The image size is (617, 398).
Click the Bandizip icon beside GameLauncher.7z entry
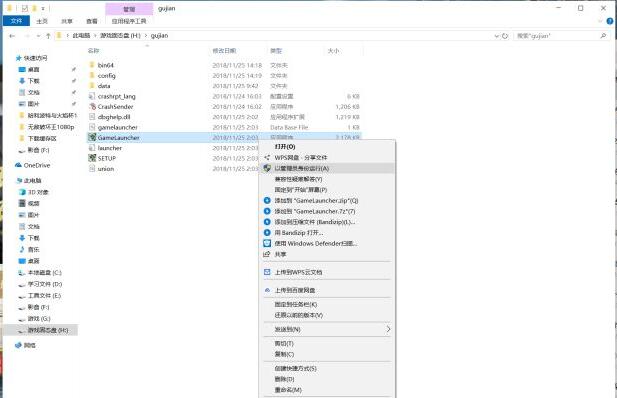pos(267,211)
